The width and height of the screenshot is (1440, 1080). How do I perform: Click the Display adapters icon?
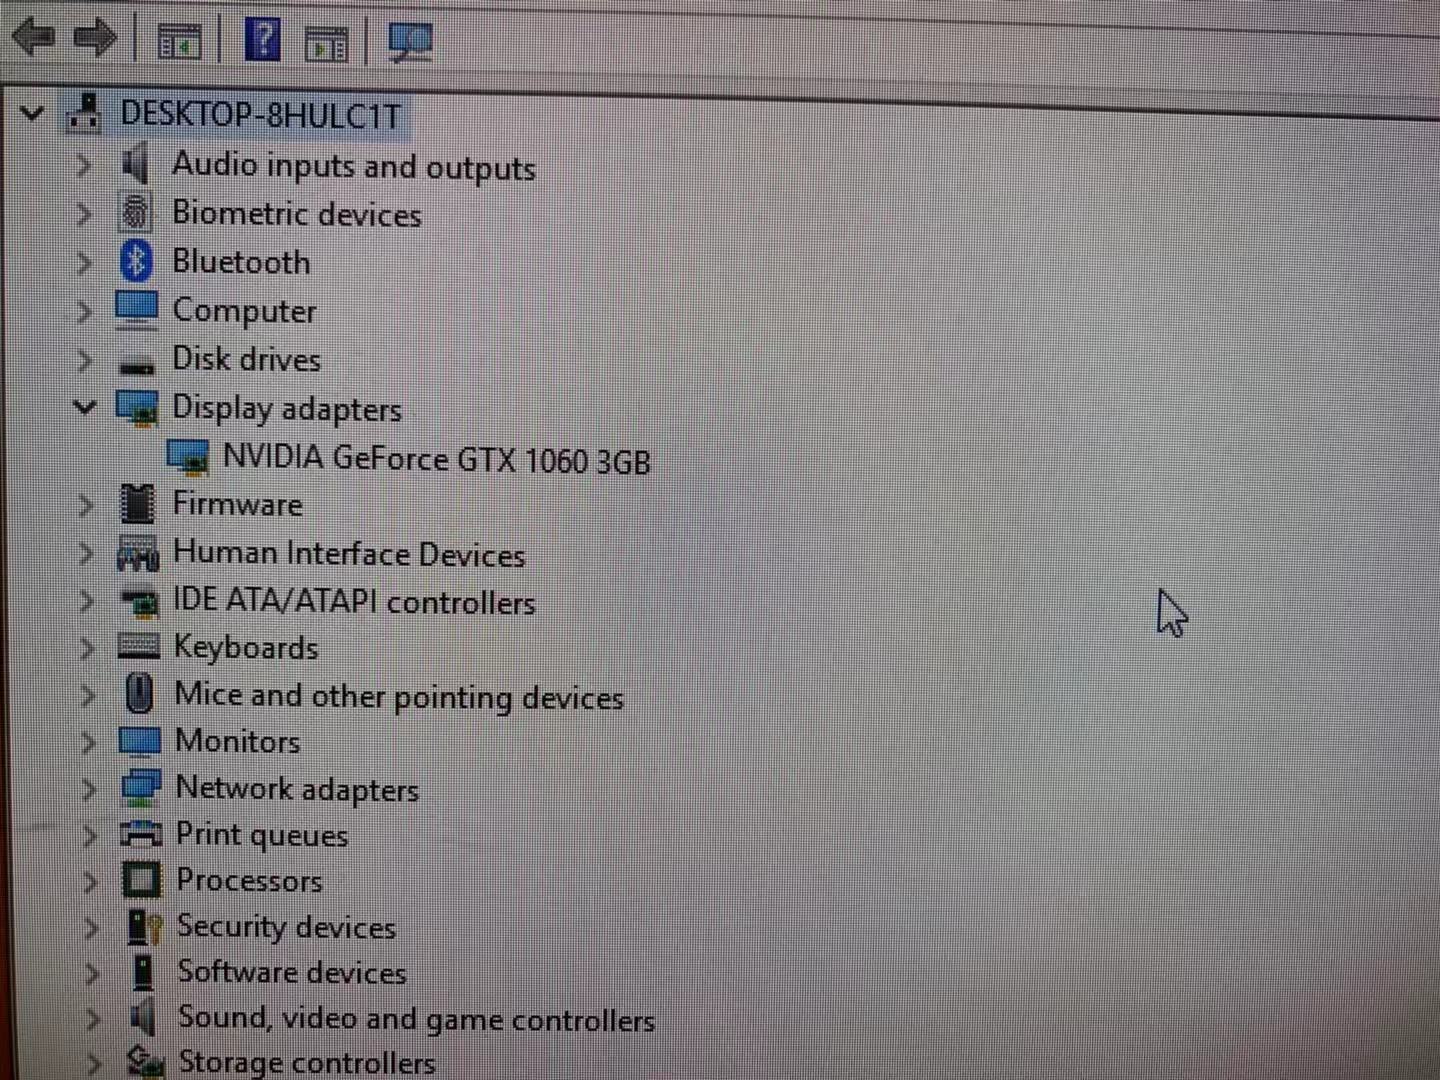(138, 407)
